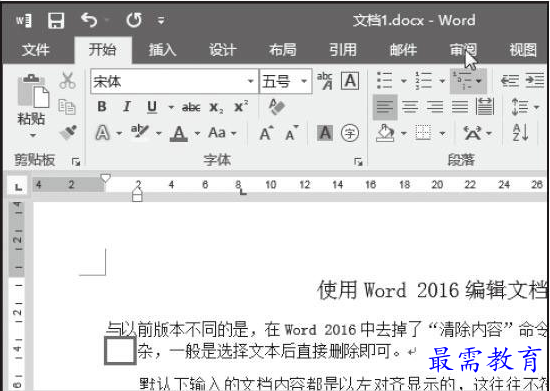Toggle subscript formatting
550x391 pixels.
click(x=216, y=107)
